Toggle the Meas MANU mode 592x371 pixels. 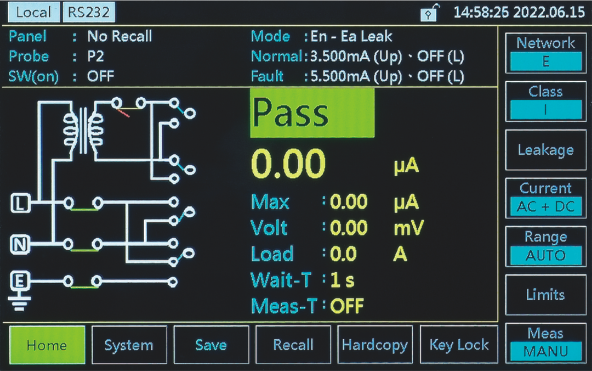tap(546, 343)
